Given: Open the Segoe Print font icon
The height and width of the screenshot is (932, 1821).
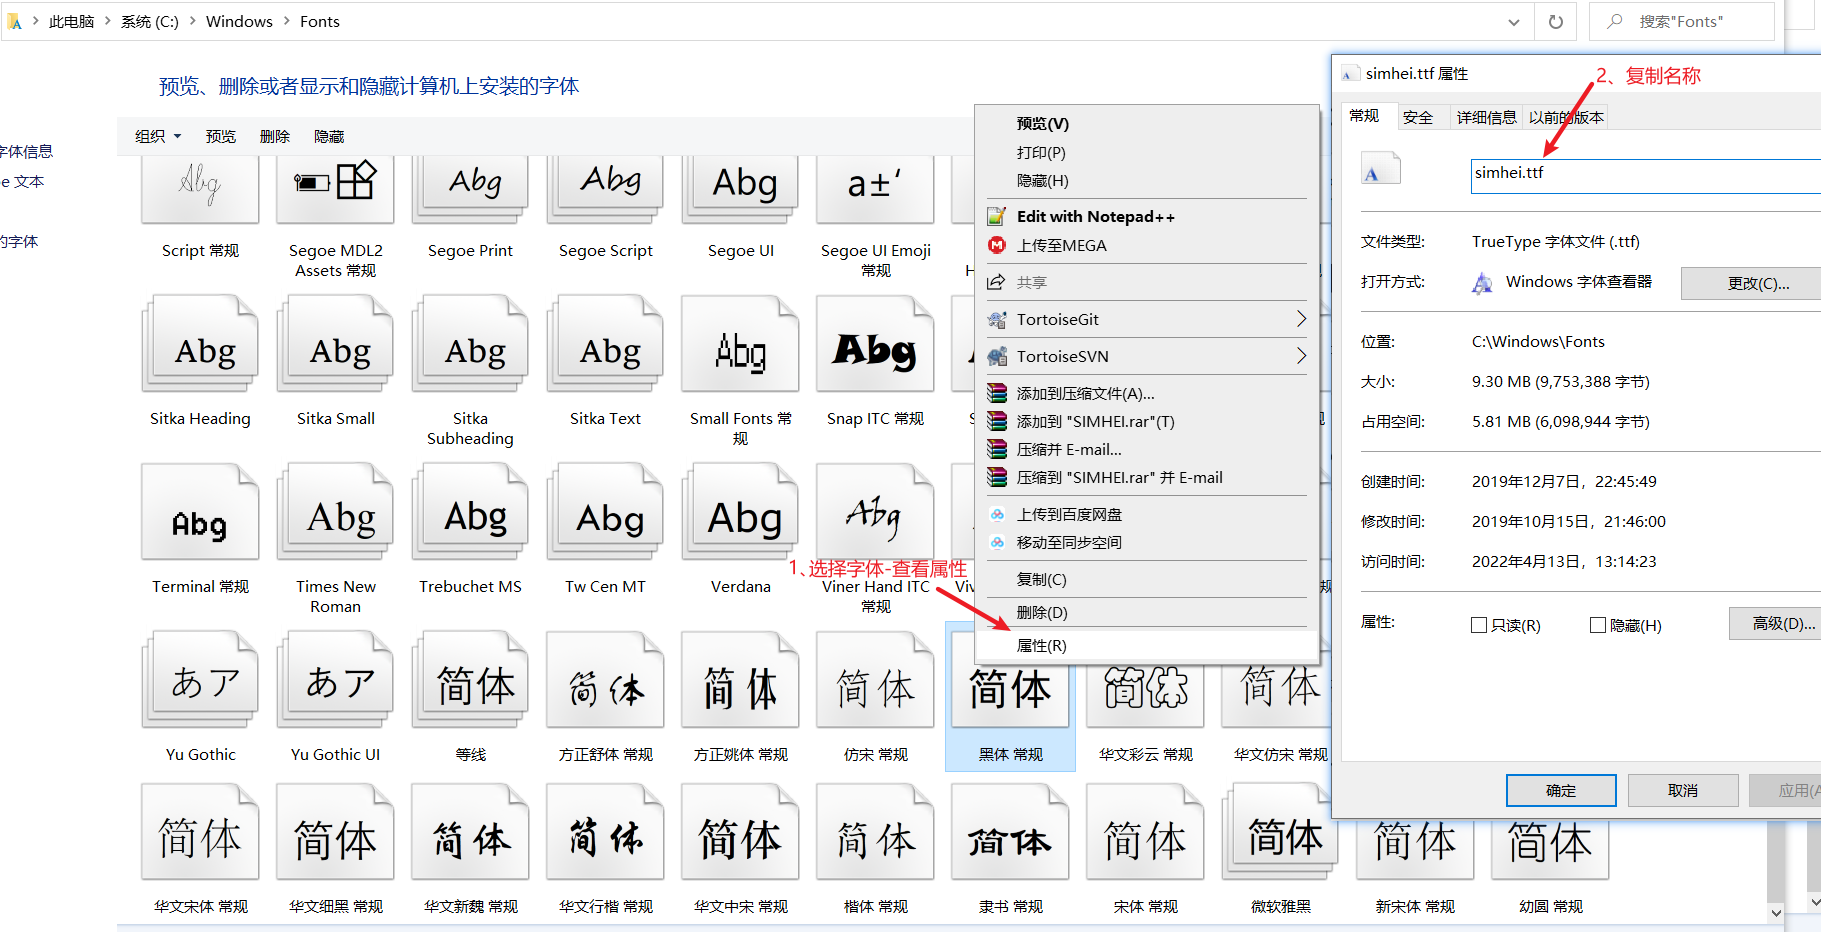Looking at the screenshot, I should (x=470, y=190).
